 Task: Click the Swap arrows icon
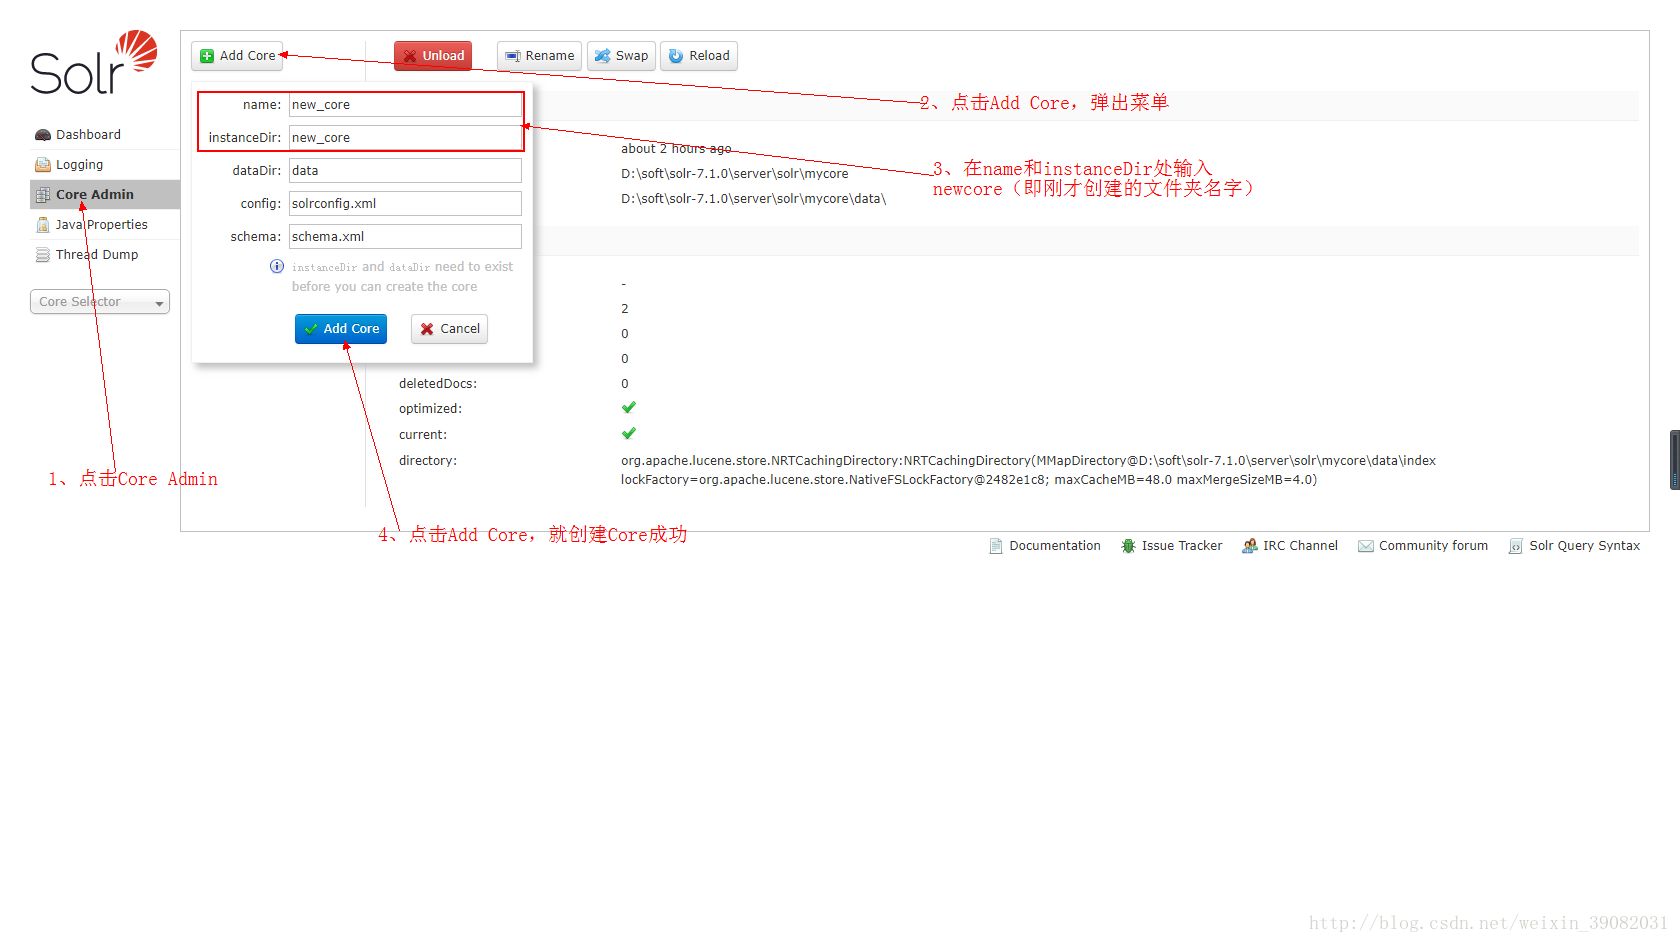[x=603, y=56]
